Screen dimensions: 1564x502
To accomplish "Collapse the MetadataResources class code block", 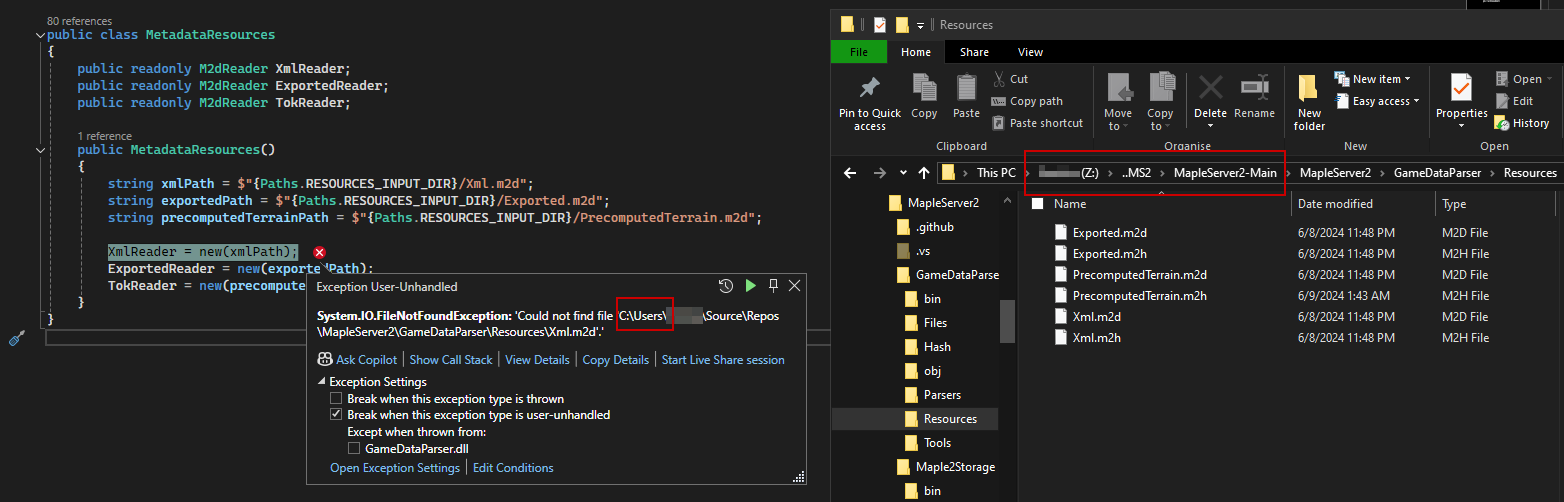I will point(40,35).
